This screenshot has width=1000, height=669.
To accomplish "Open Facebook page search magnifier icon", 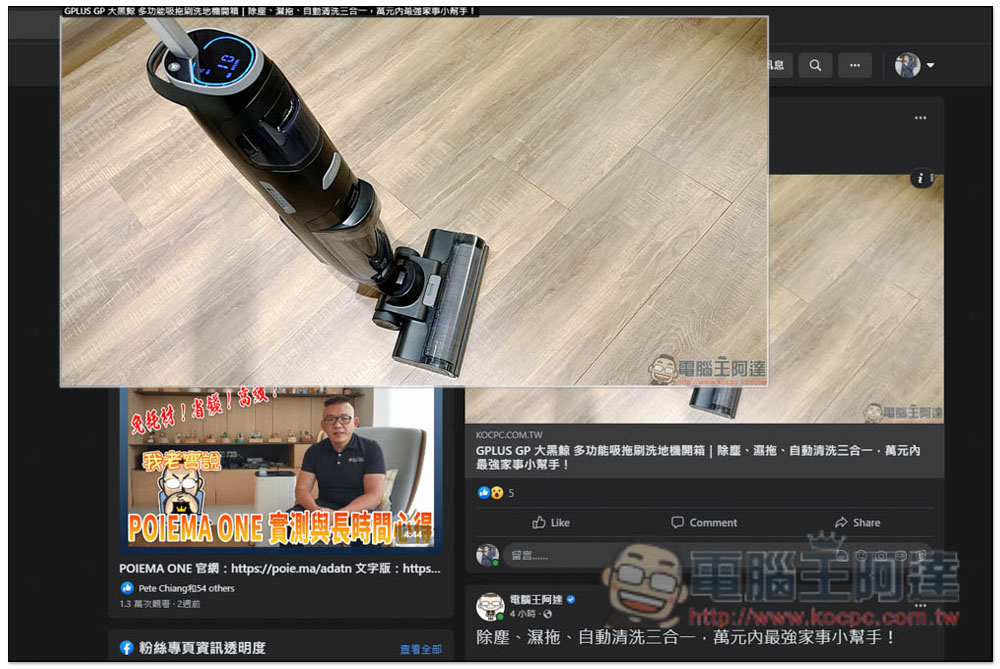I will (815, 65).
